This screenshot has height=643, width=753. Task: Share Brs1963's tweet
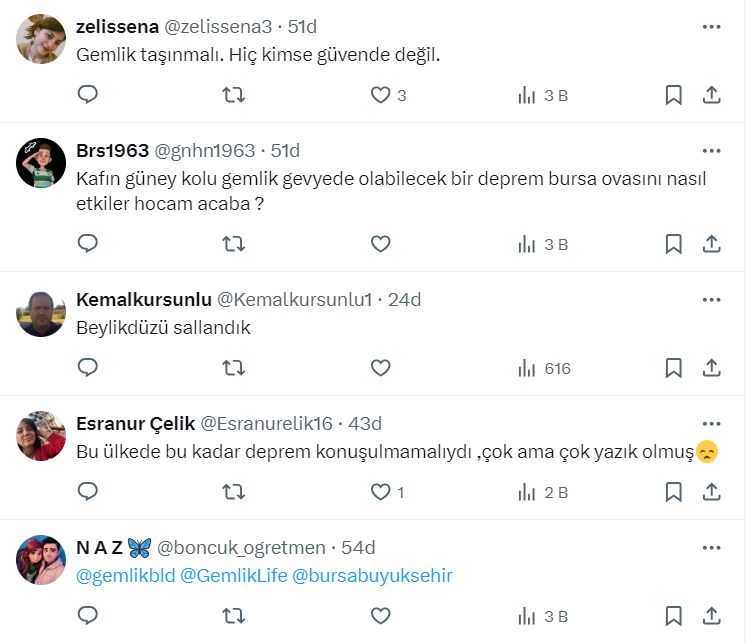point(711,243)
